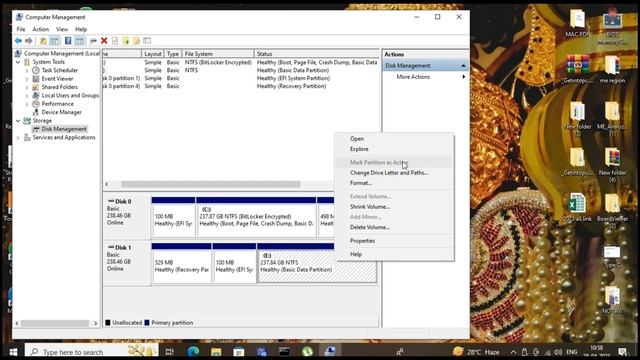The image size is (640, 360).
Task: Expand the Task Scheduler node
Action: pyautogui.click(x=27, y=71)
